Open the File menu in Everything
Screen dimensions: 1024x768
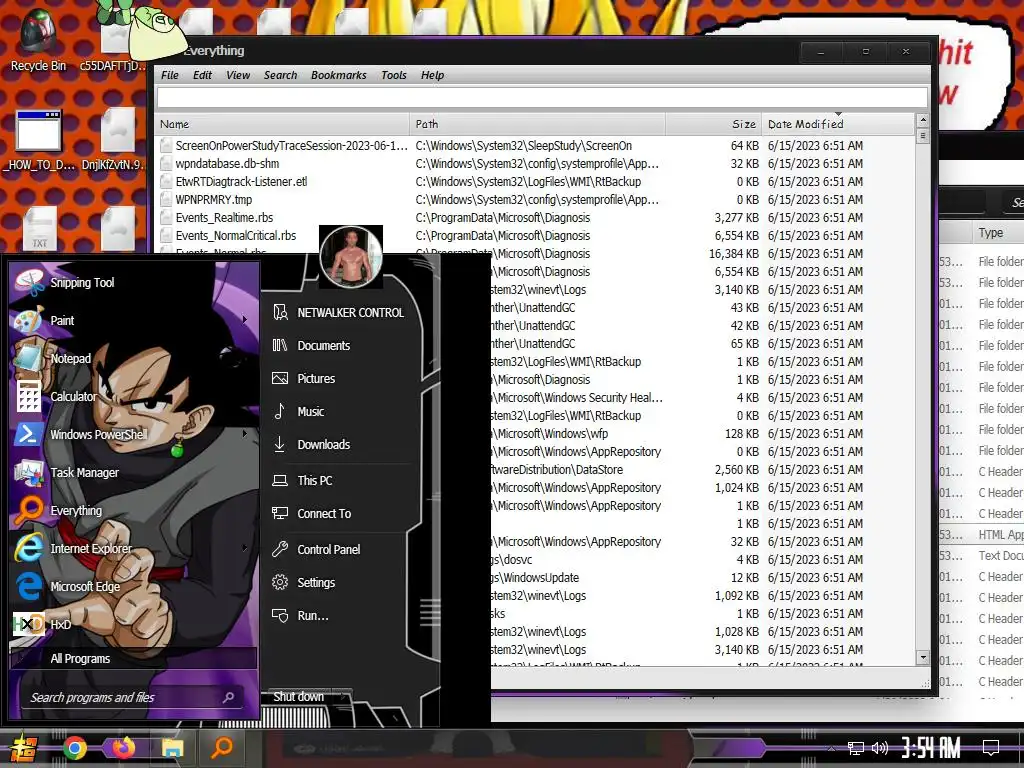[170, 75]
